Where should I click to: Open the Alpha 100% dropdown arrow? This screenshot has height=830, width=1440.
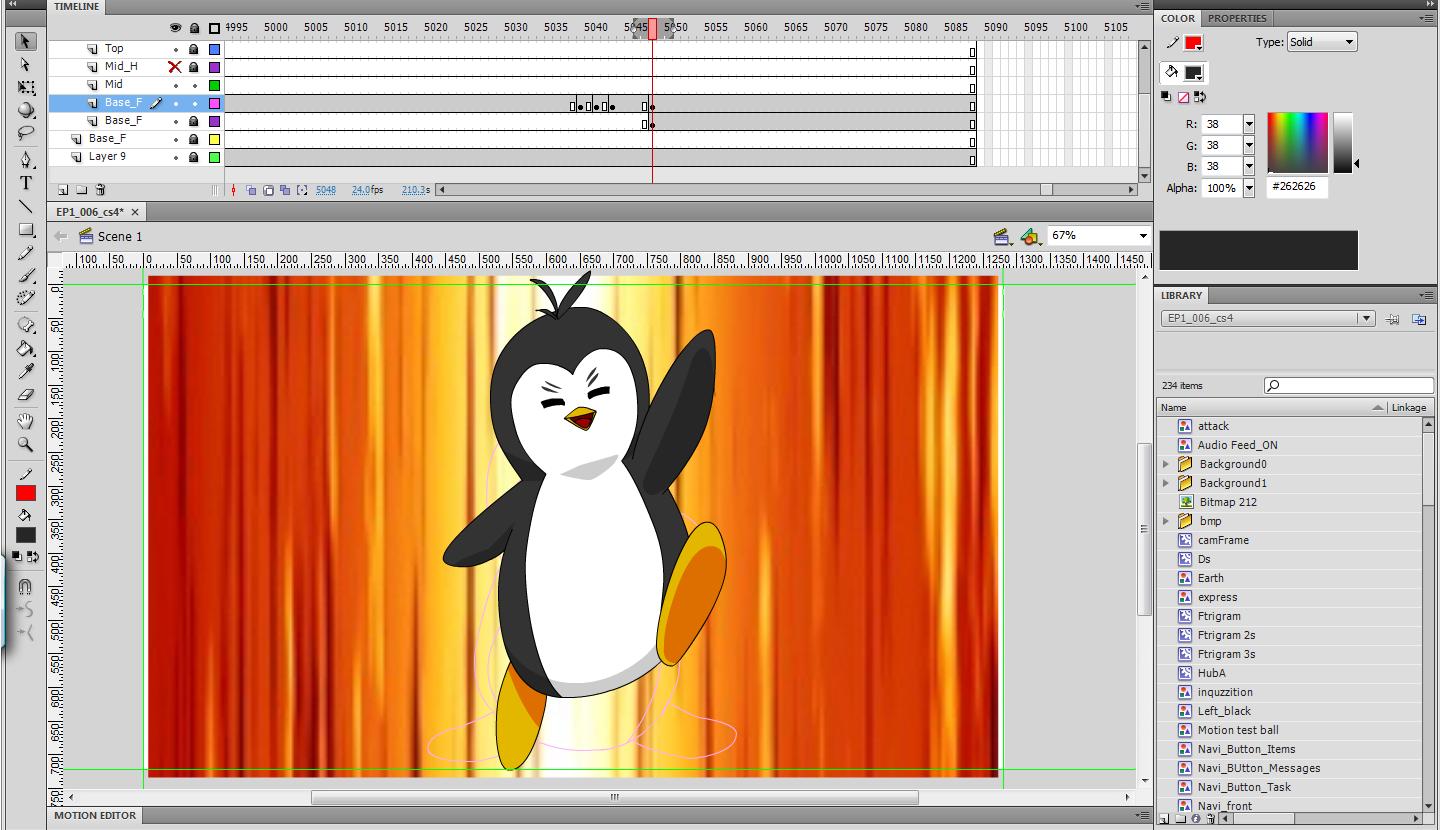(1249, 188)
